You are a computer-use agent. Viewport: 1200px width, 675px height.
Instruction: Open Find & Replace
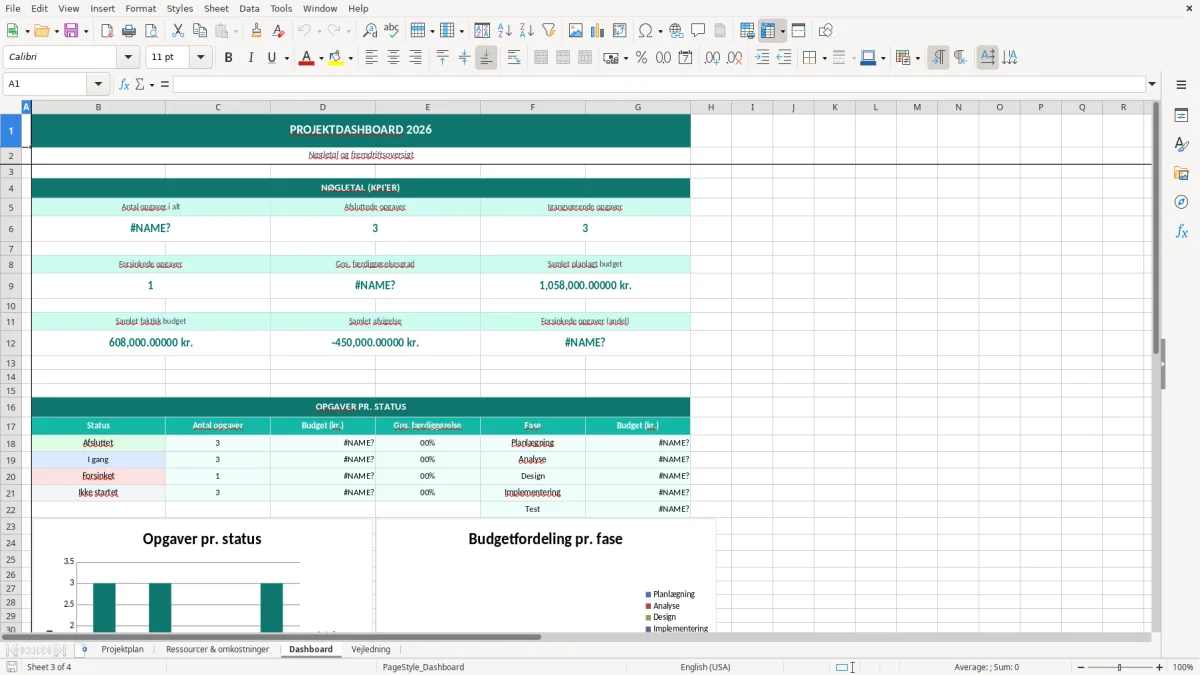[x=370, y=31]
